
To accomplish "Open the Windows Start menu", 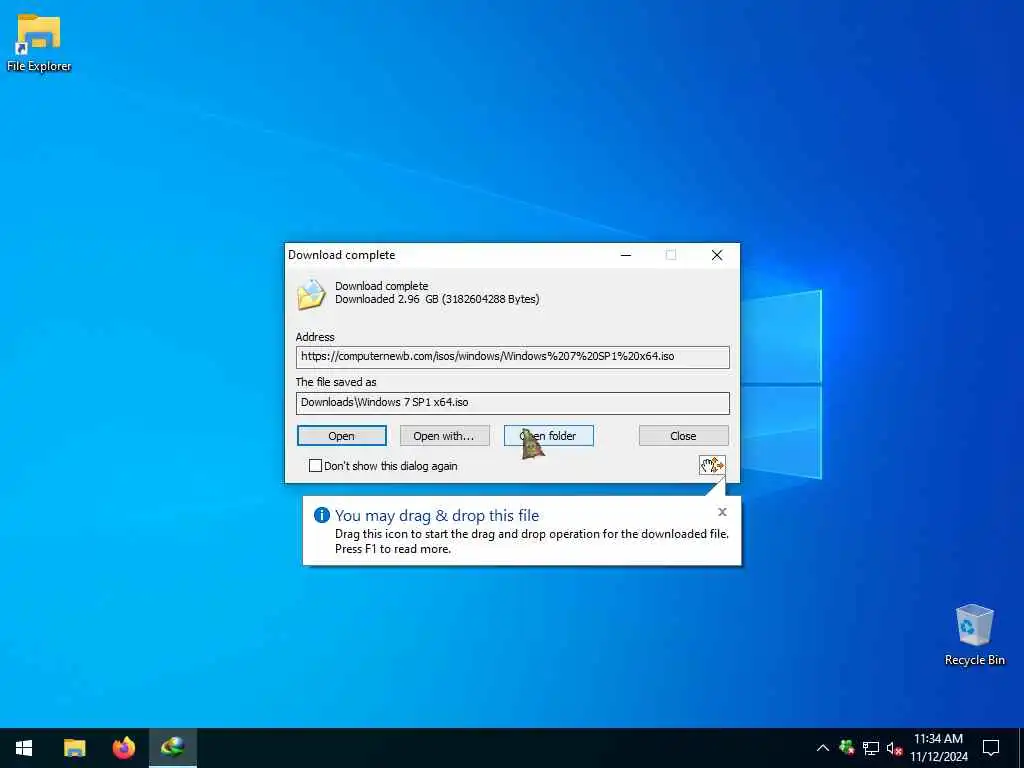I will [x=24, y=748].
